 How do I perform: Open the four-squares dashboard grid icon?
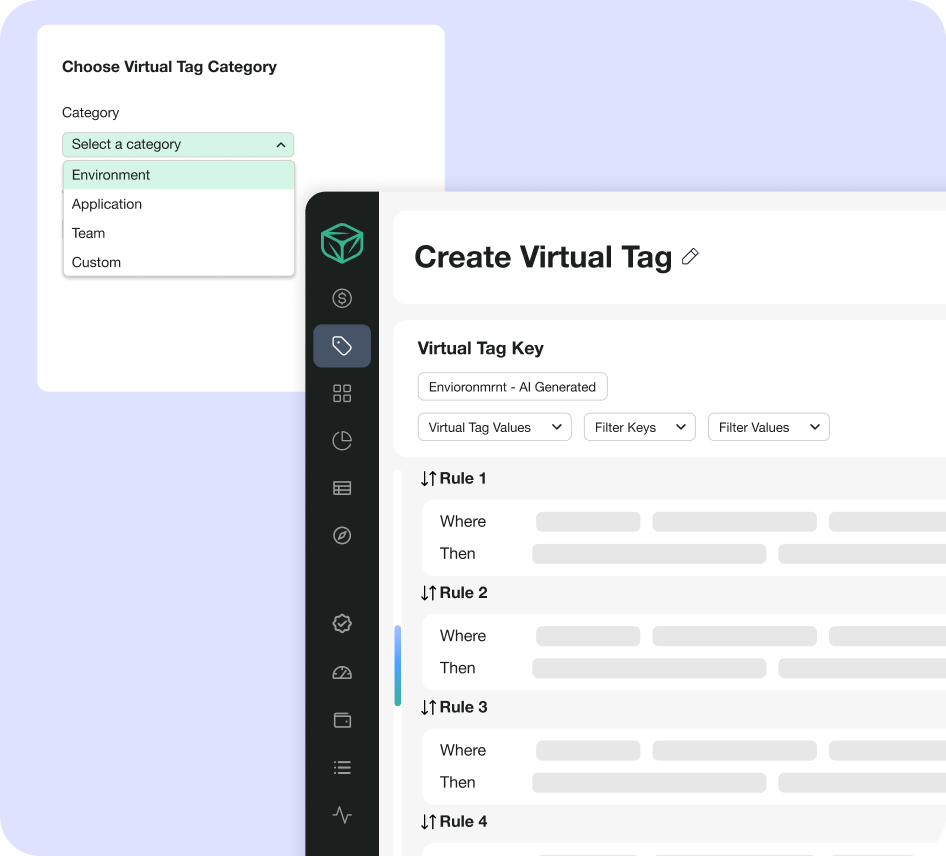[x=342, y=393]
